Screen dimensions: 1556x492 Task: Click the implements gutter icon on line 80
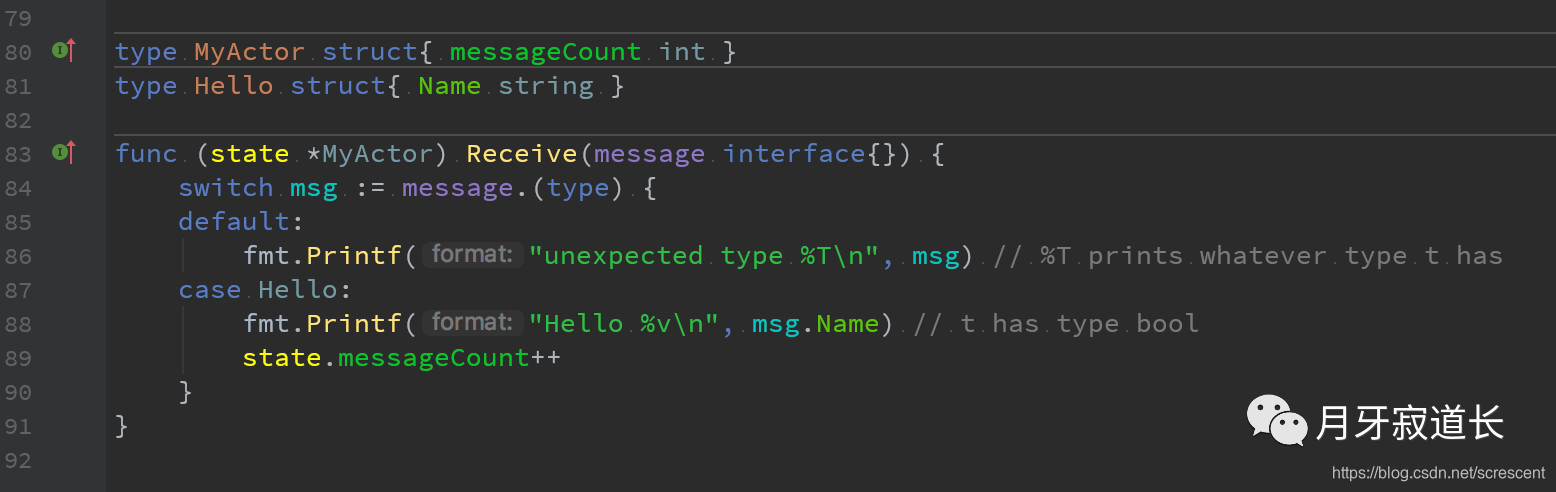[64, 50]
